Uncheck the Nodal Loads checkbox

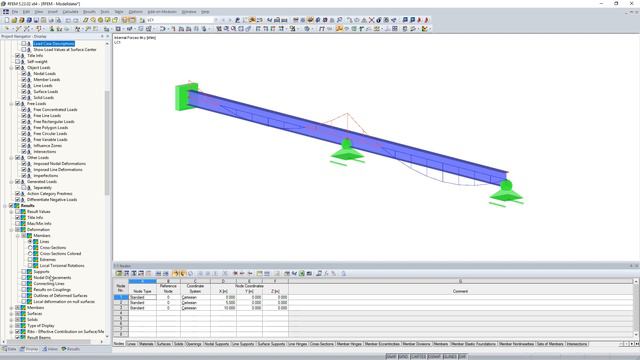click(x=24, y=73)
